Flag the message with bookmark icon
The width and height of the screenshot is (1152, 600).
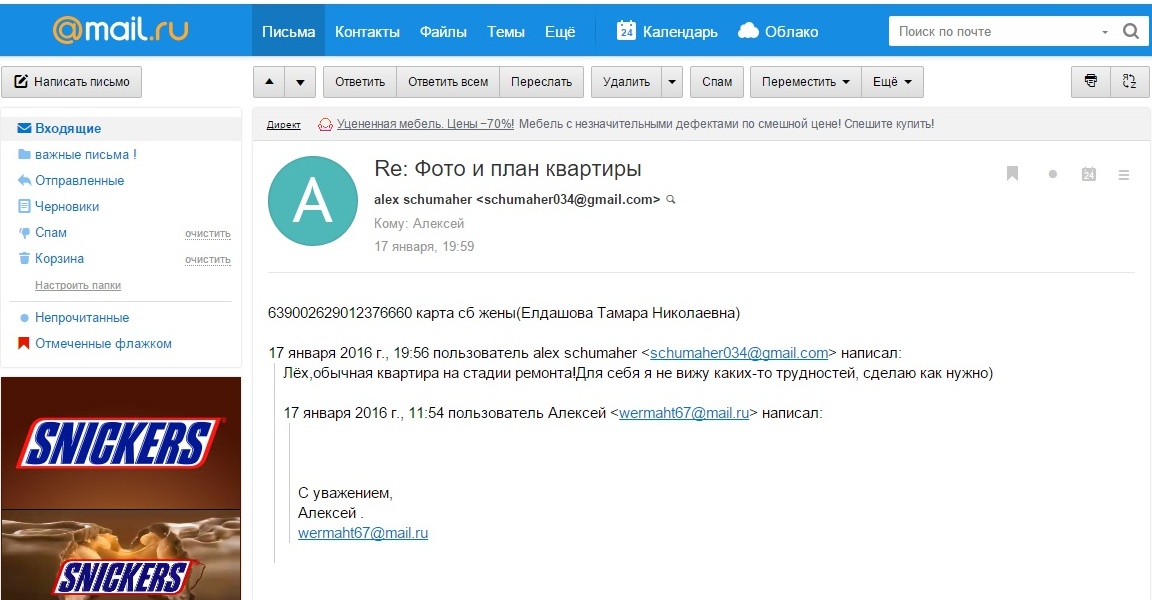point(1012,174)
